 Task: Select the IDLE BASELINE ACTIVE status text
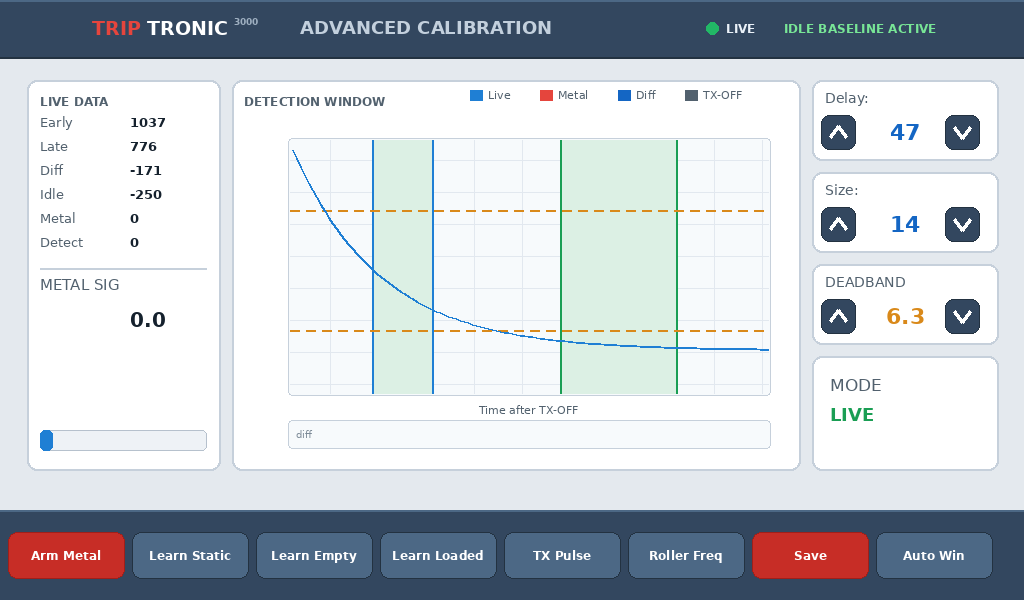click(859, 29)
